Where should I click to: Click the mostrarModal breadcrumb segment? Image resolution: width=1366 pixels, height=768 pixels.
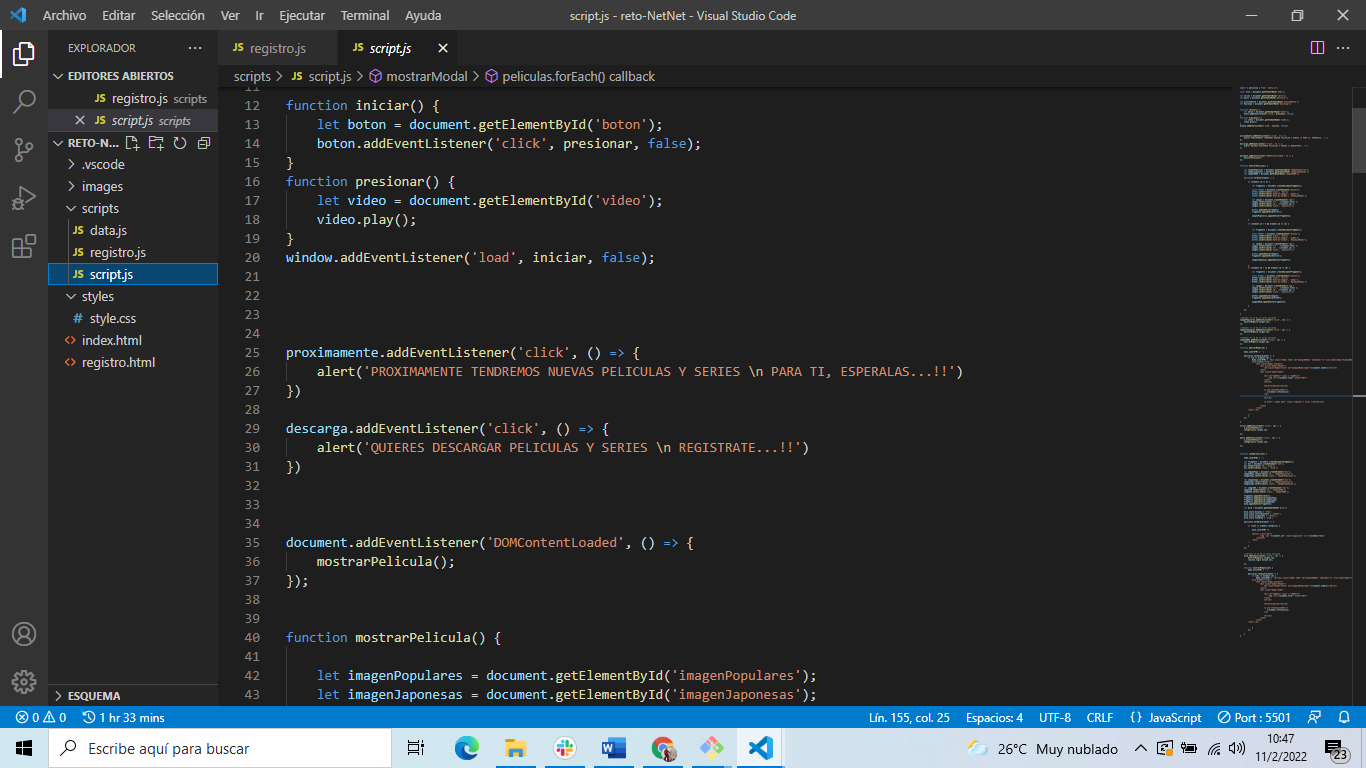[417, 76]
